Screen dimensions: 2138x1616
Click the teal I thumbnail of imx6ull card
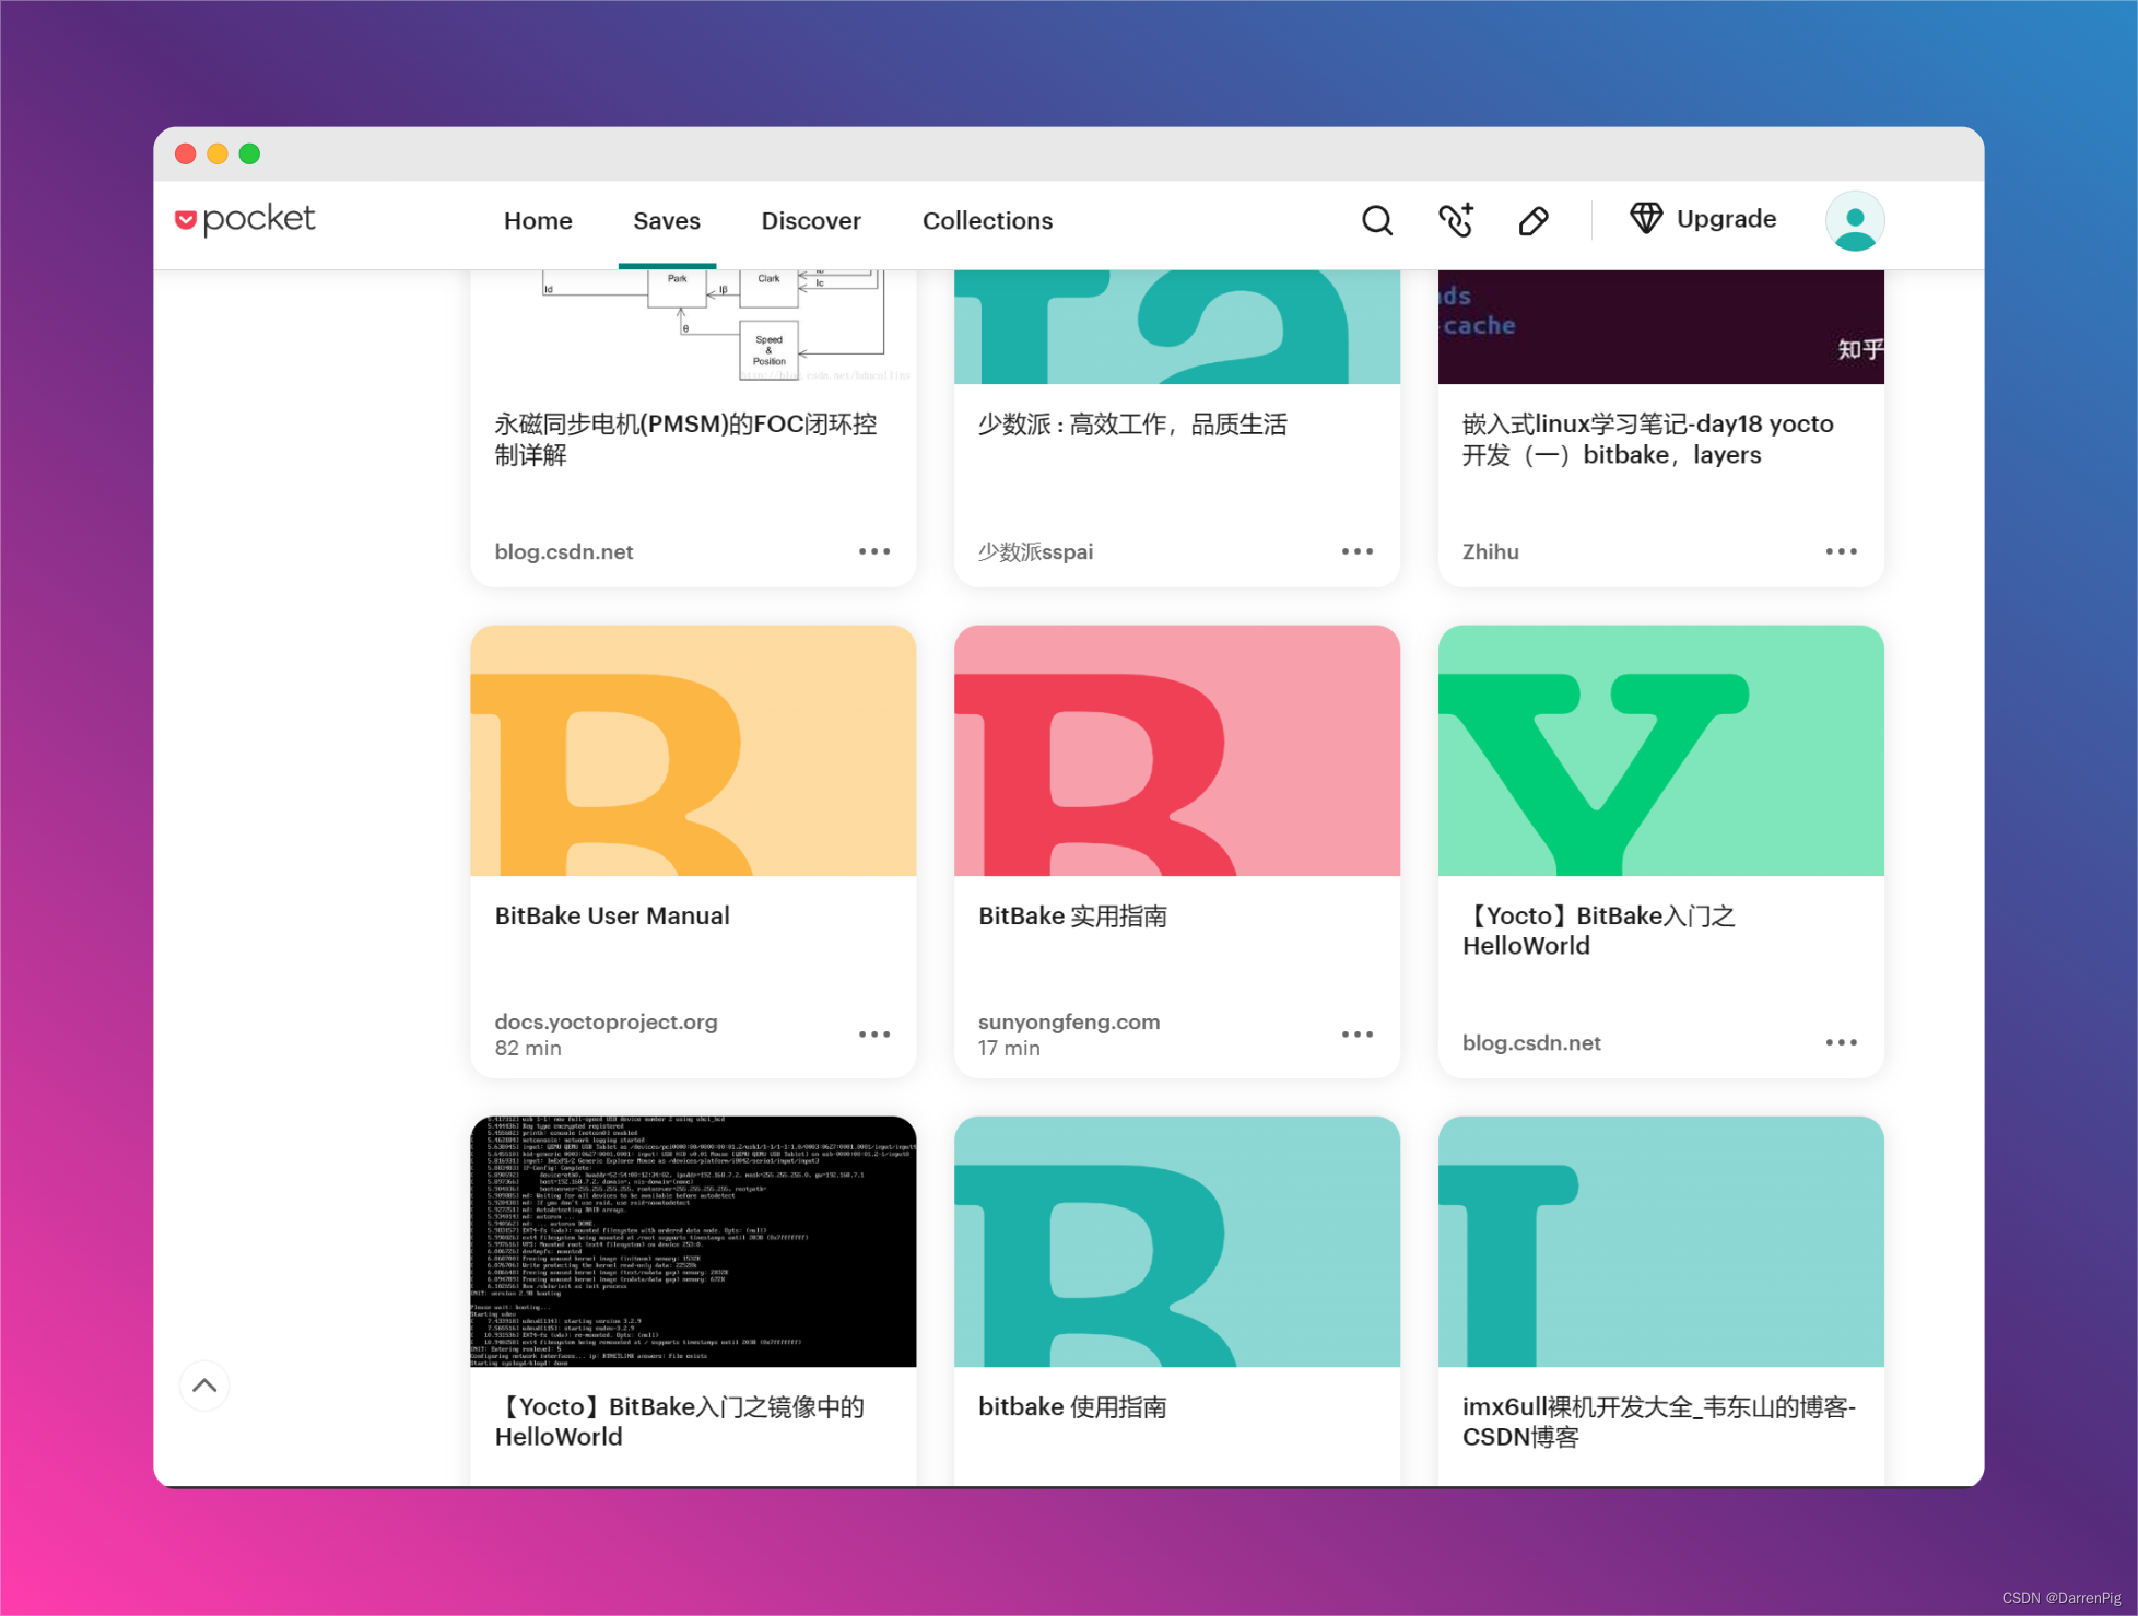click(x=1660, y=1242)
